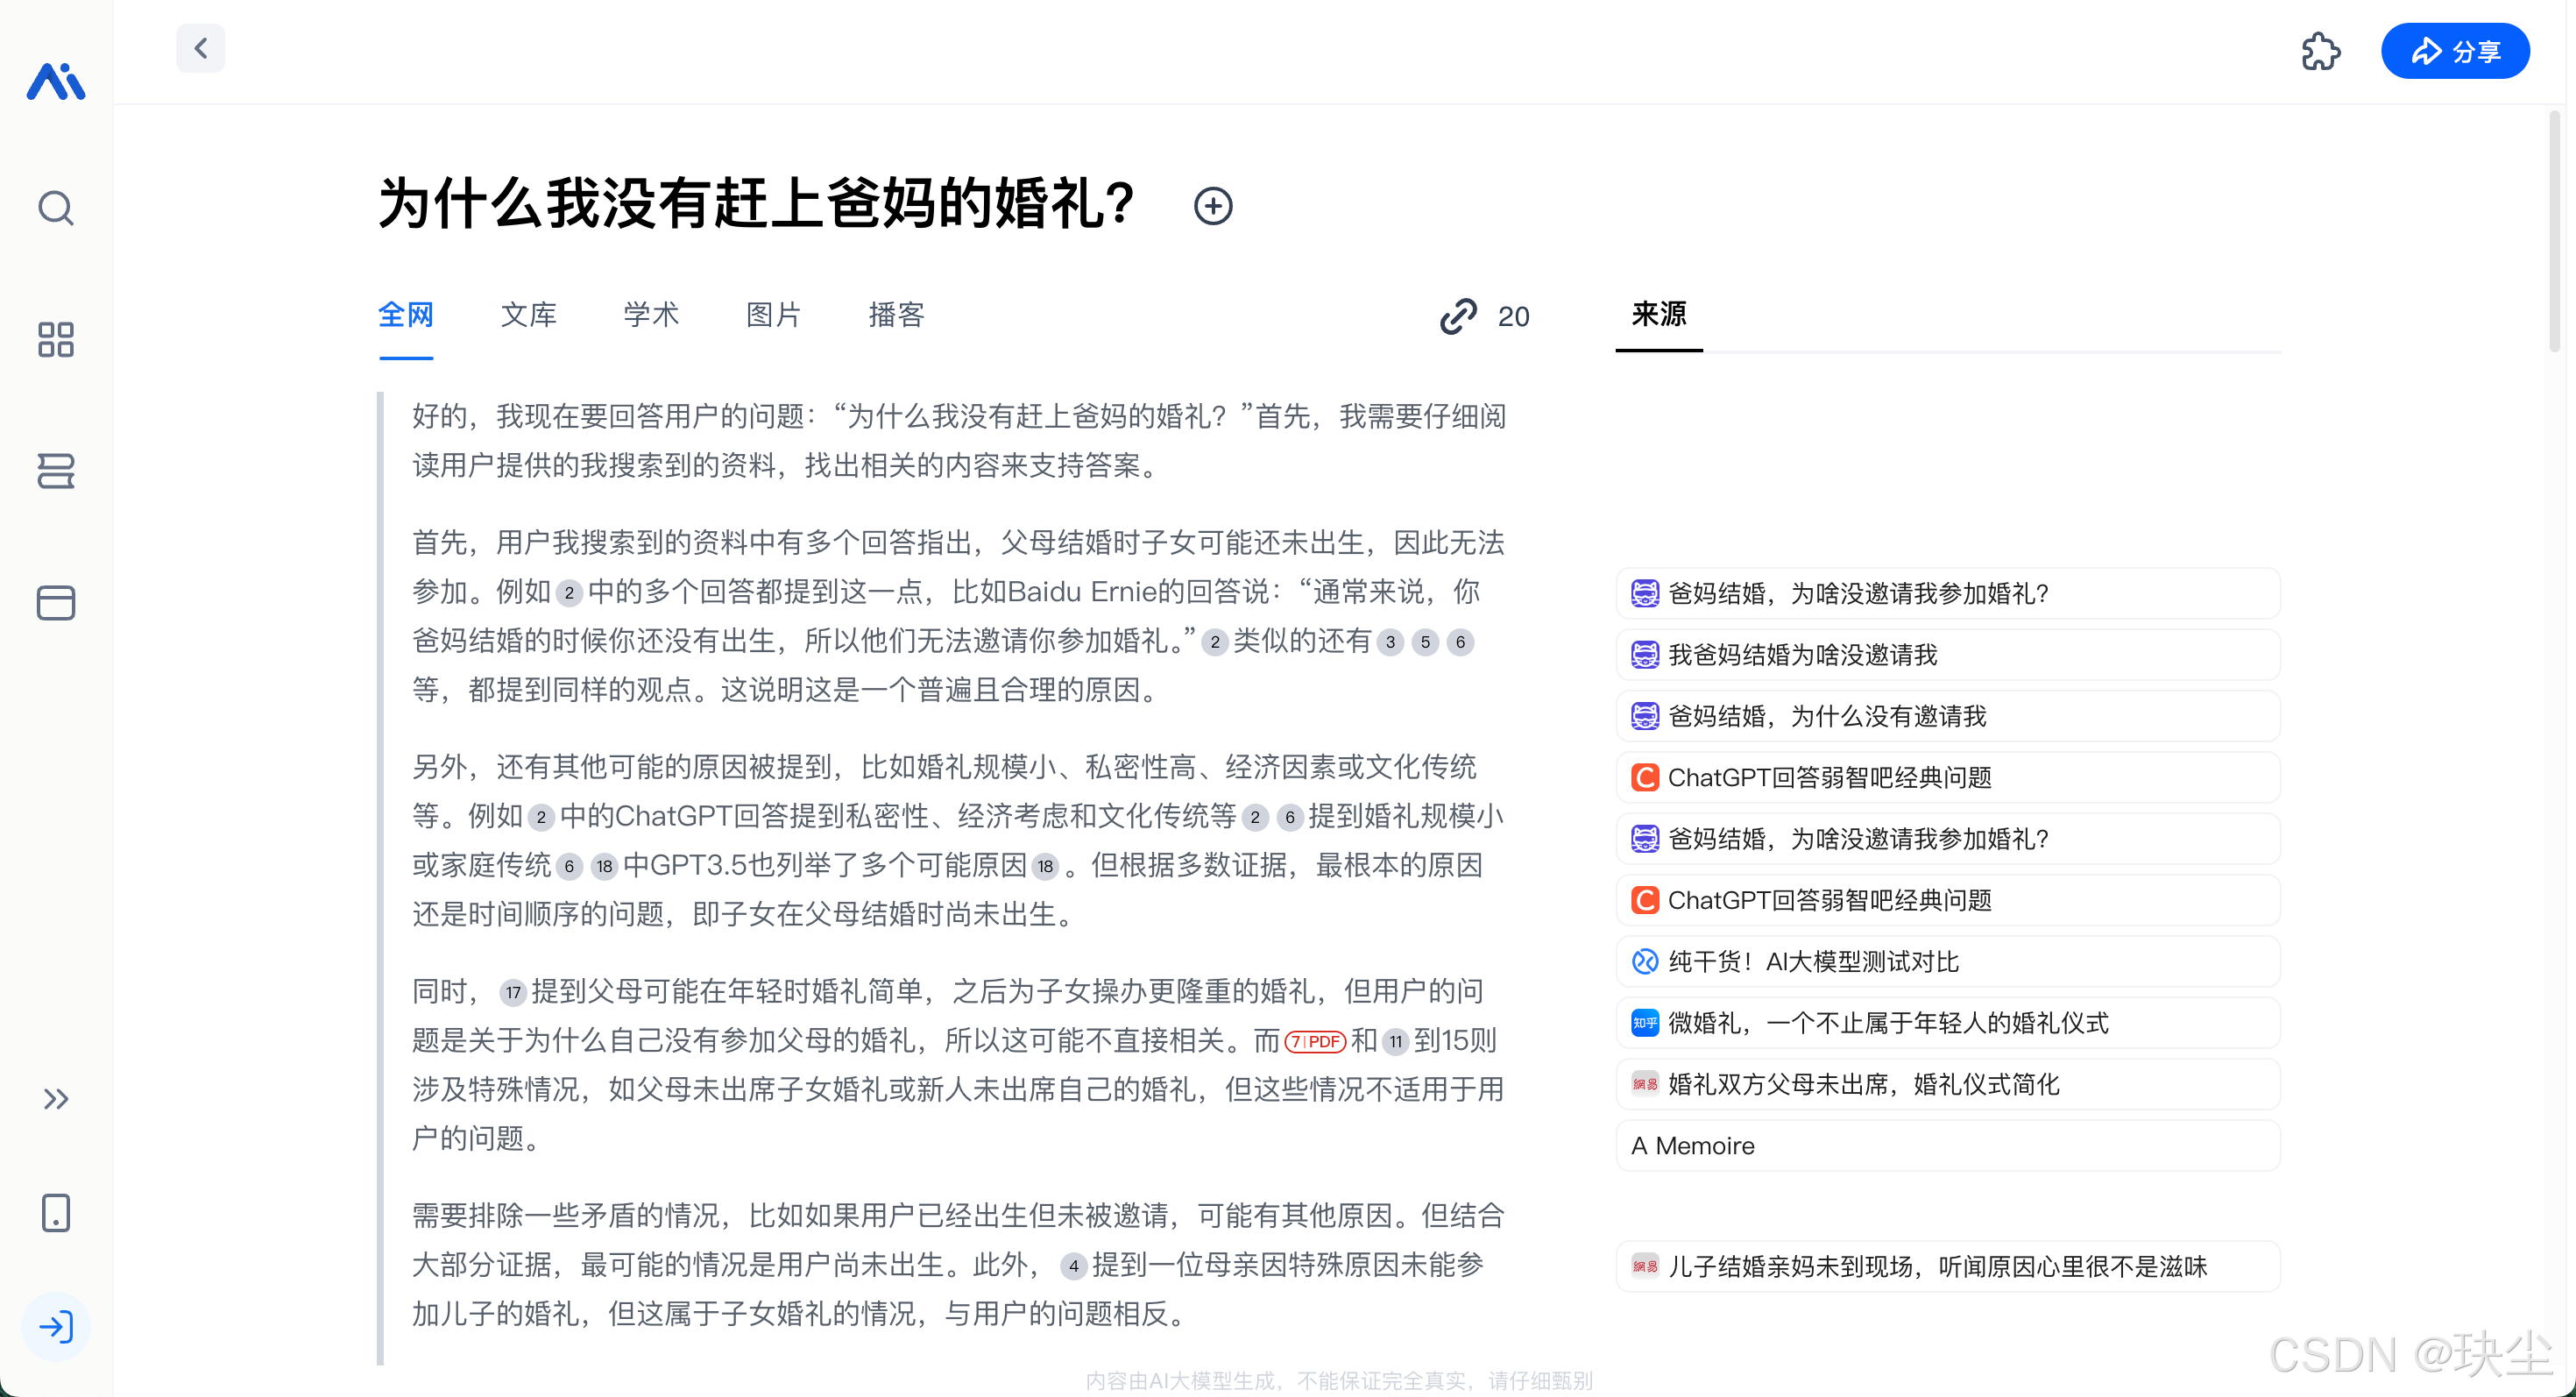Select the 播客 tab

[x=896, y=315]
